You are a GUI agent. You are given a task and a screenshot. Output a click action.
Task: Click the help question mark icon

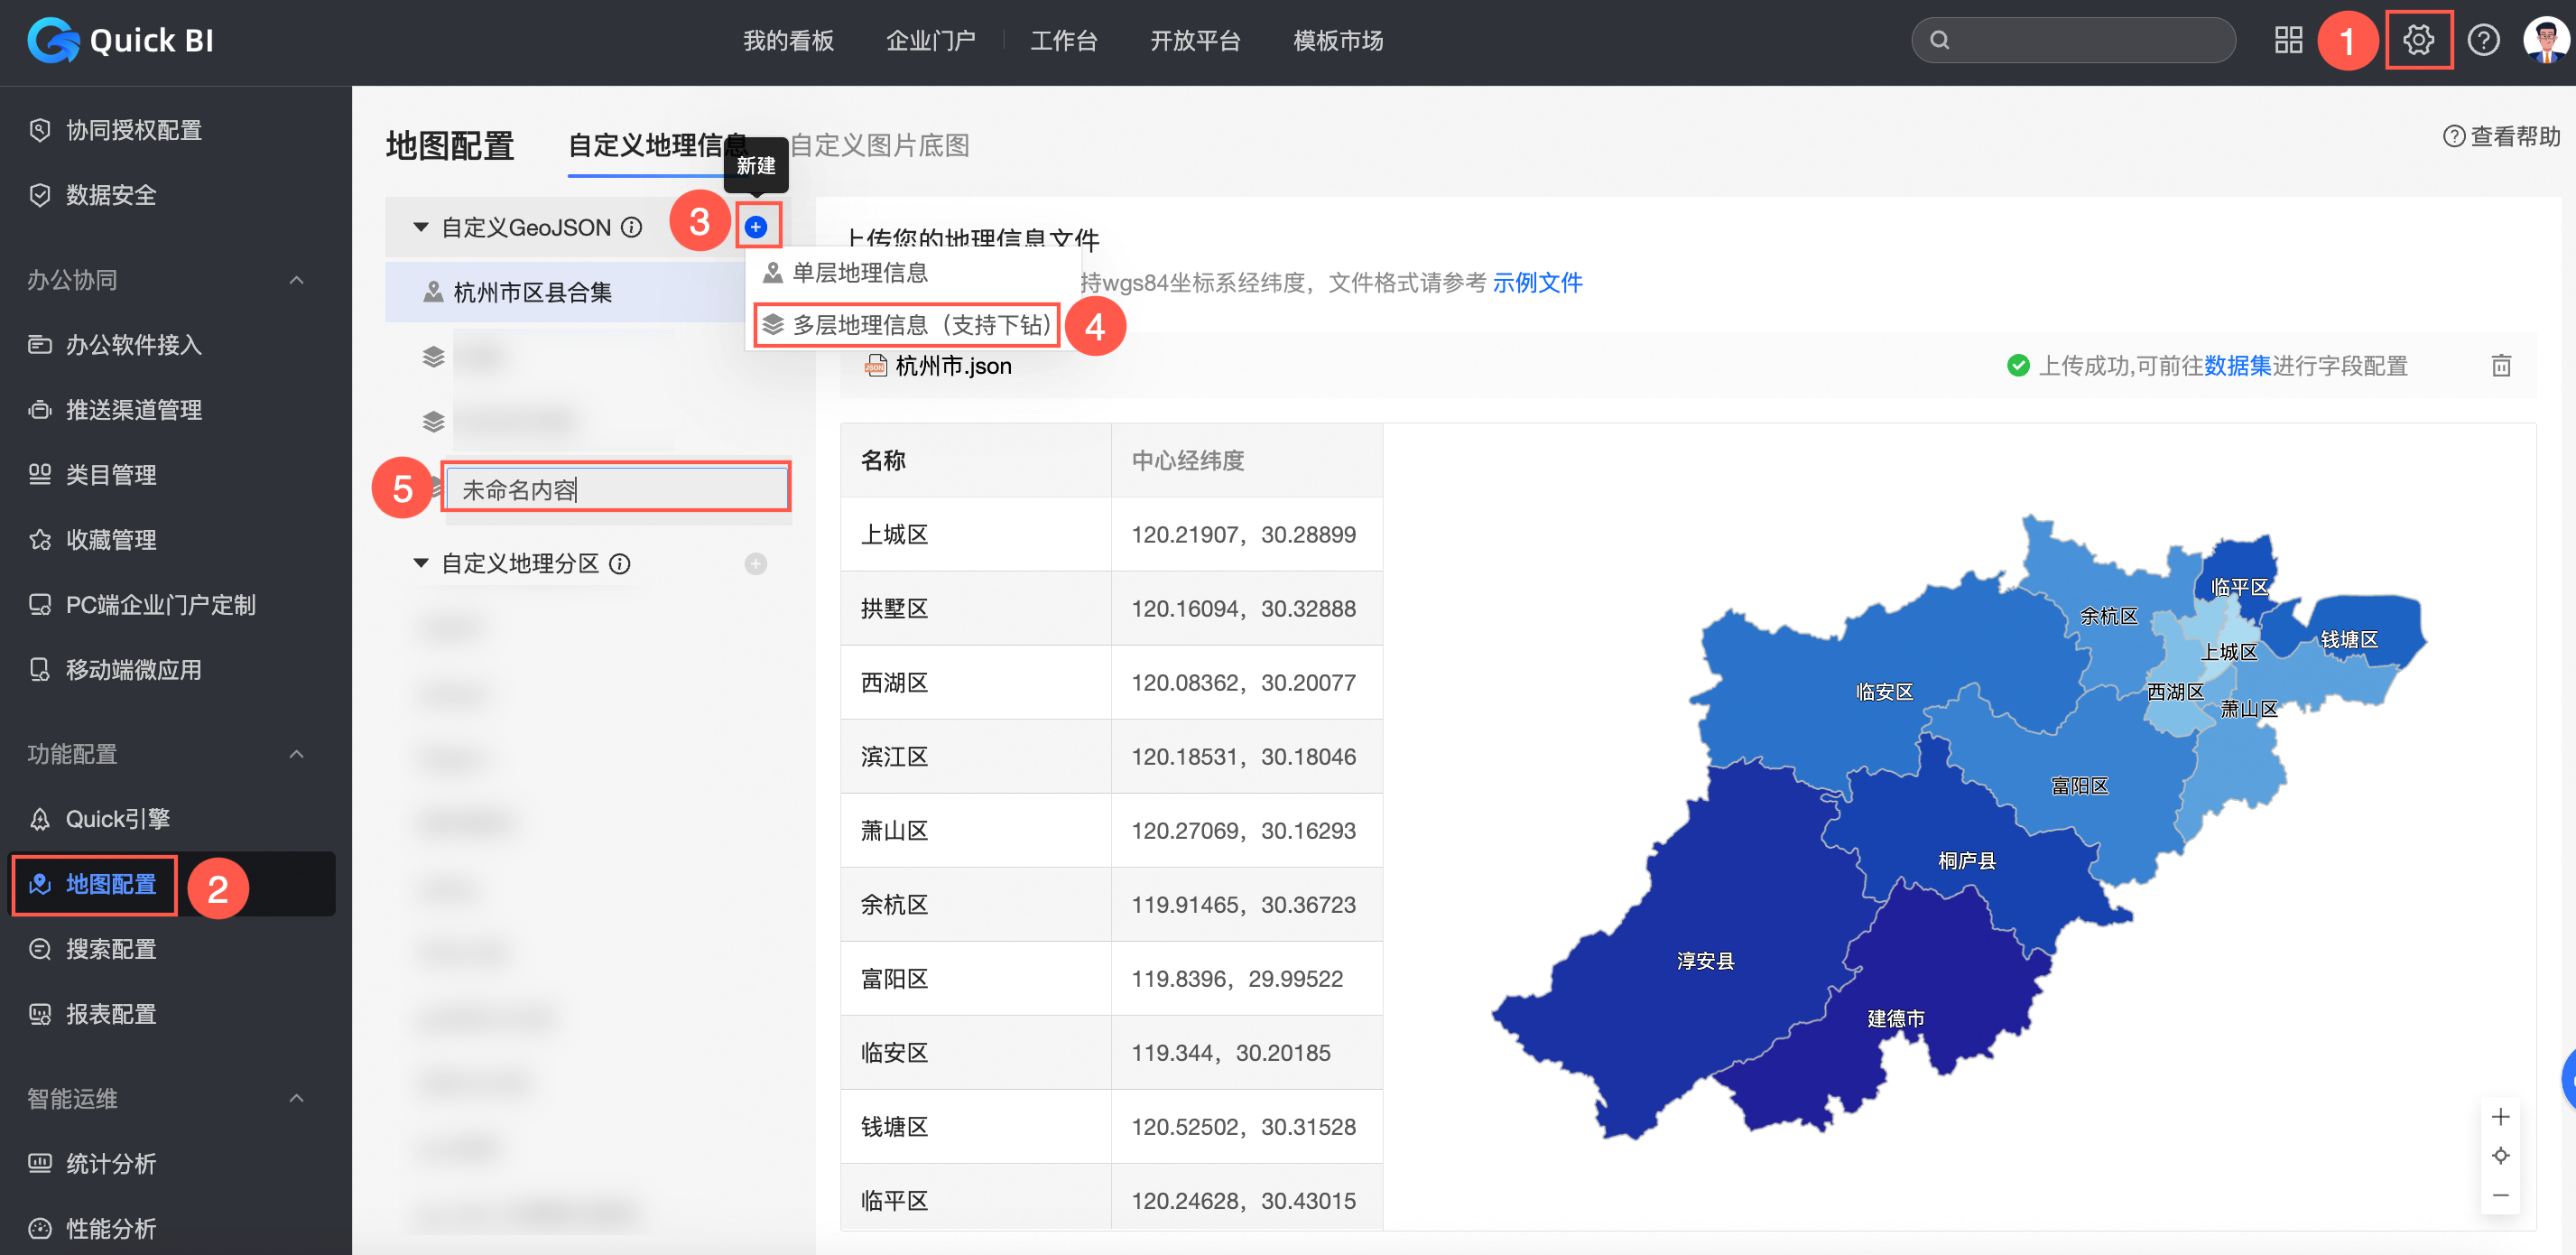point(2483,41)
